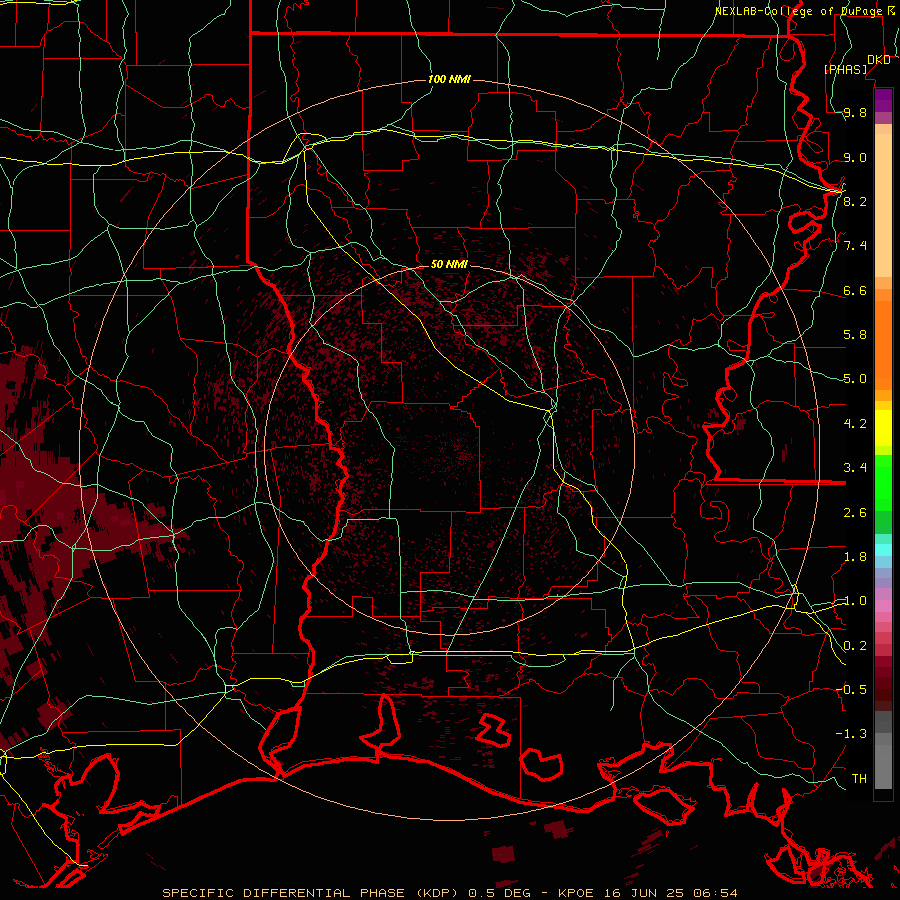
Task: Click the bright green segment of the color bar
Action: coord(883,482)
